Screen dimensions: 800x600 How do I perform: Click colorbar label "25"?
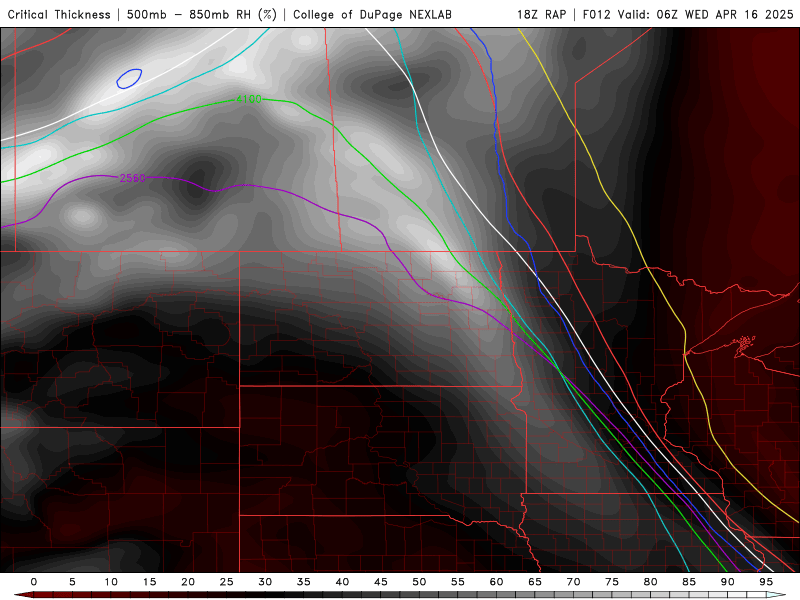point(227,582)
